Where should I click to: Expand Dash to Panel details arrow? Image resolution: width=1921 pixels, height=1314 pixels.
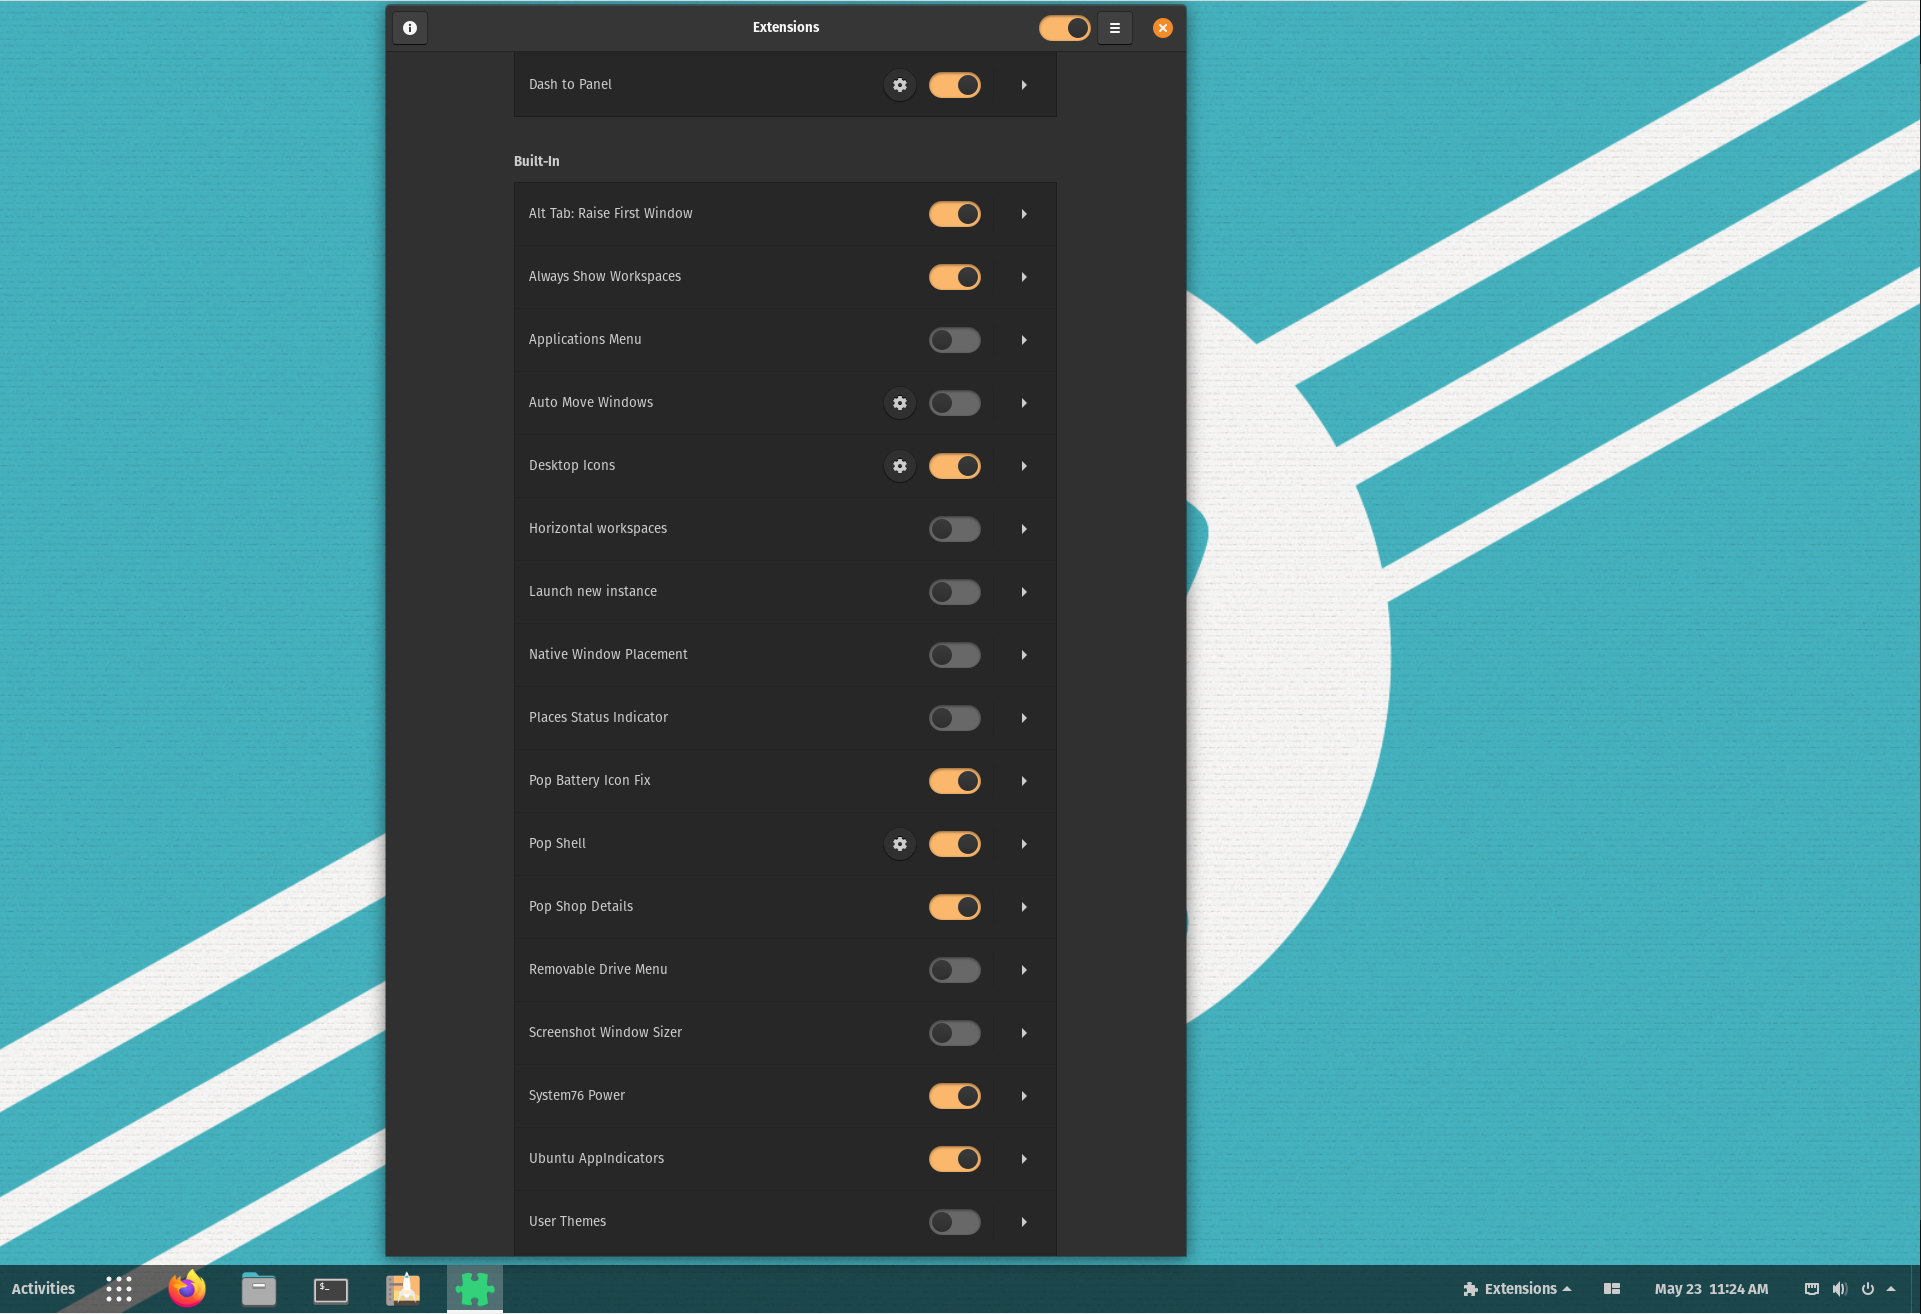(x=1024, y=85)
